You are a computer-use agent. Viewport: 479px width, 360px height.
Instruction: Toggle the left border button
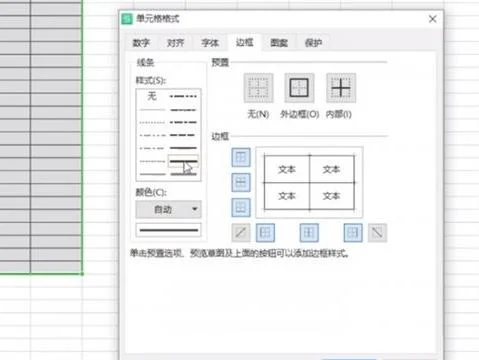(265, 232)
